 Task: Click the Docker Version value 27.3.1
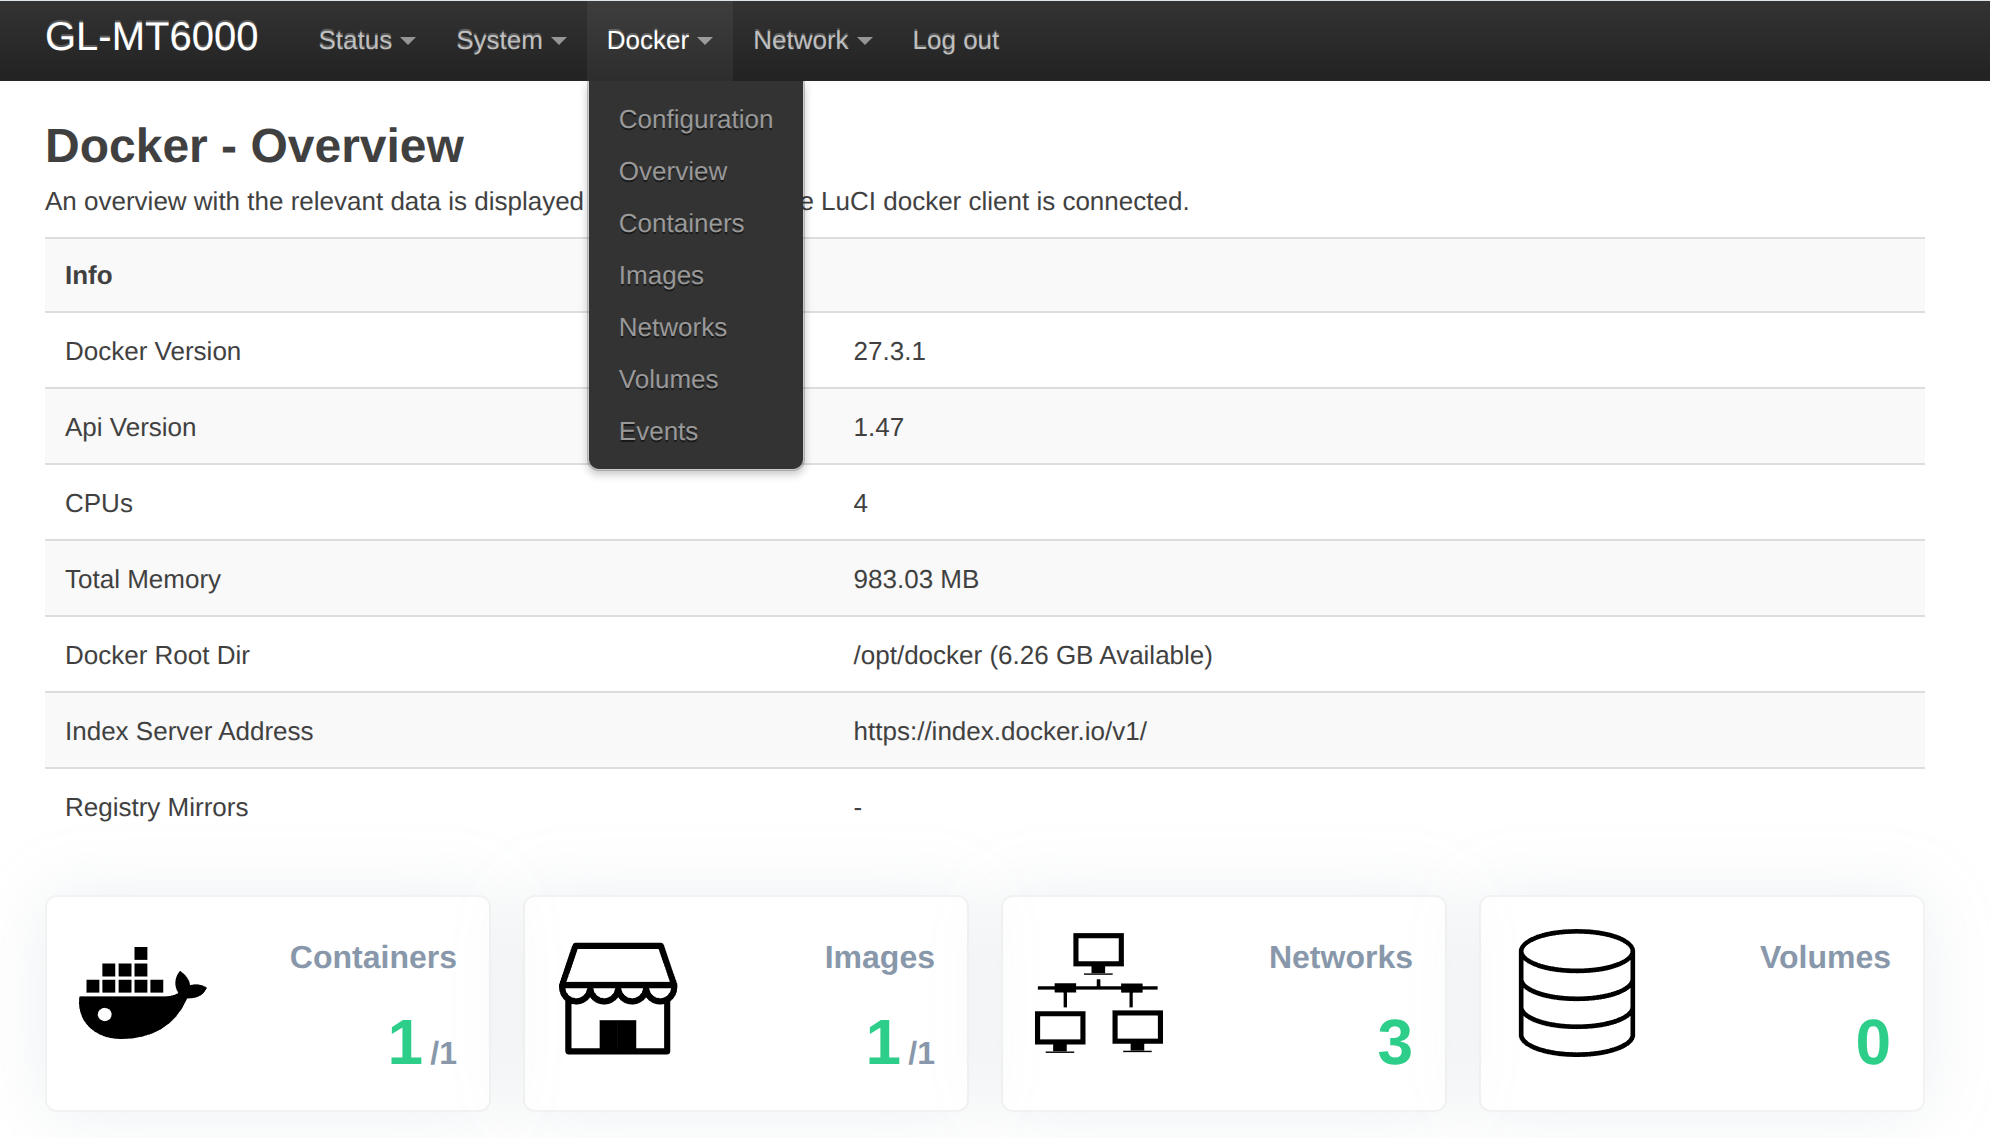click(889, 351)
